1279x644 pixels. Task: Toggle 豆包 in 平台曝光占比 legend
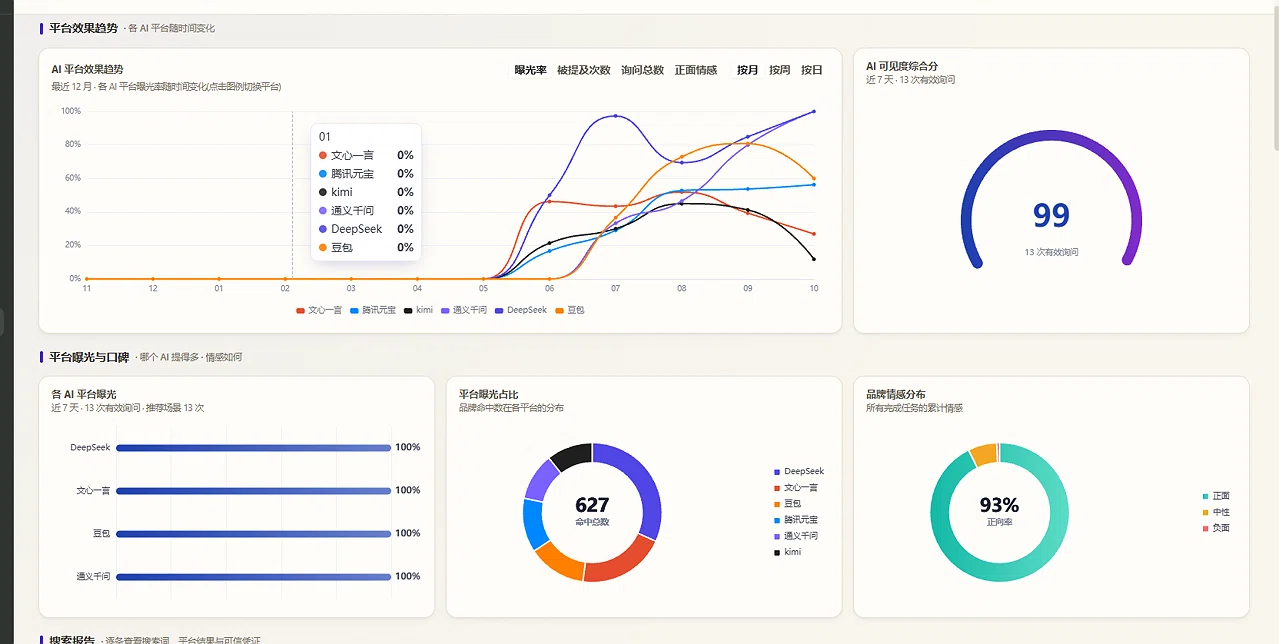pos(788,503)
